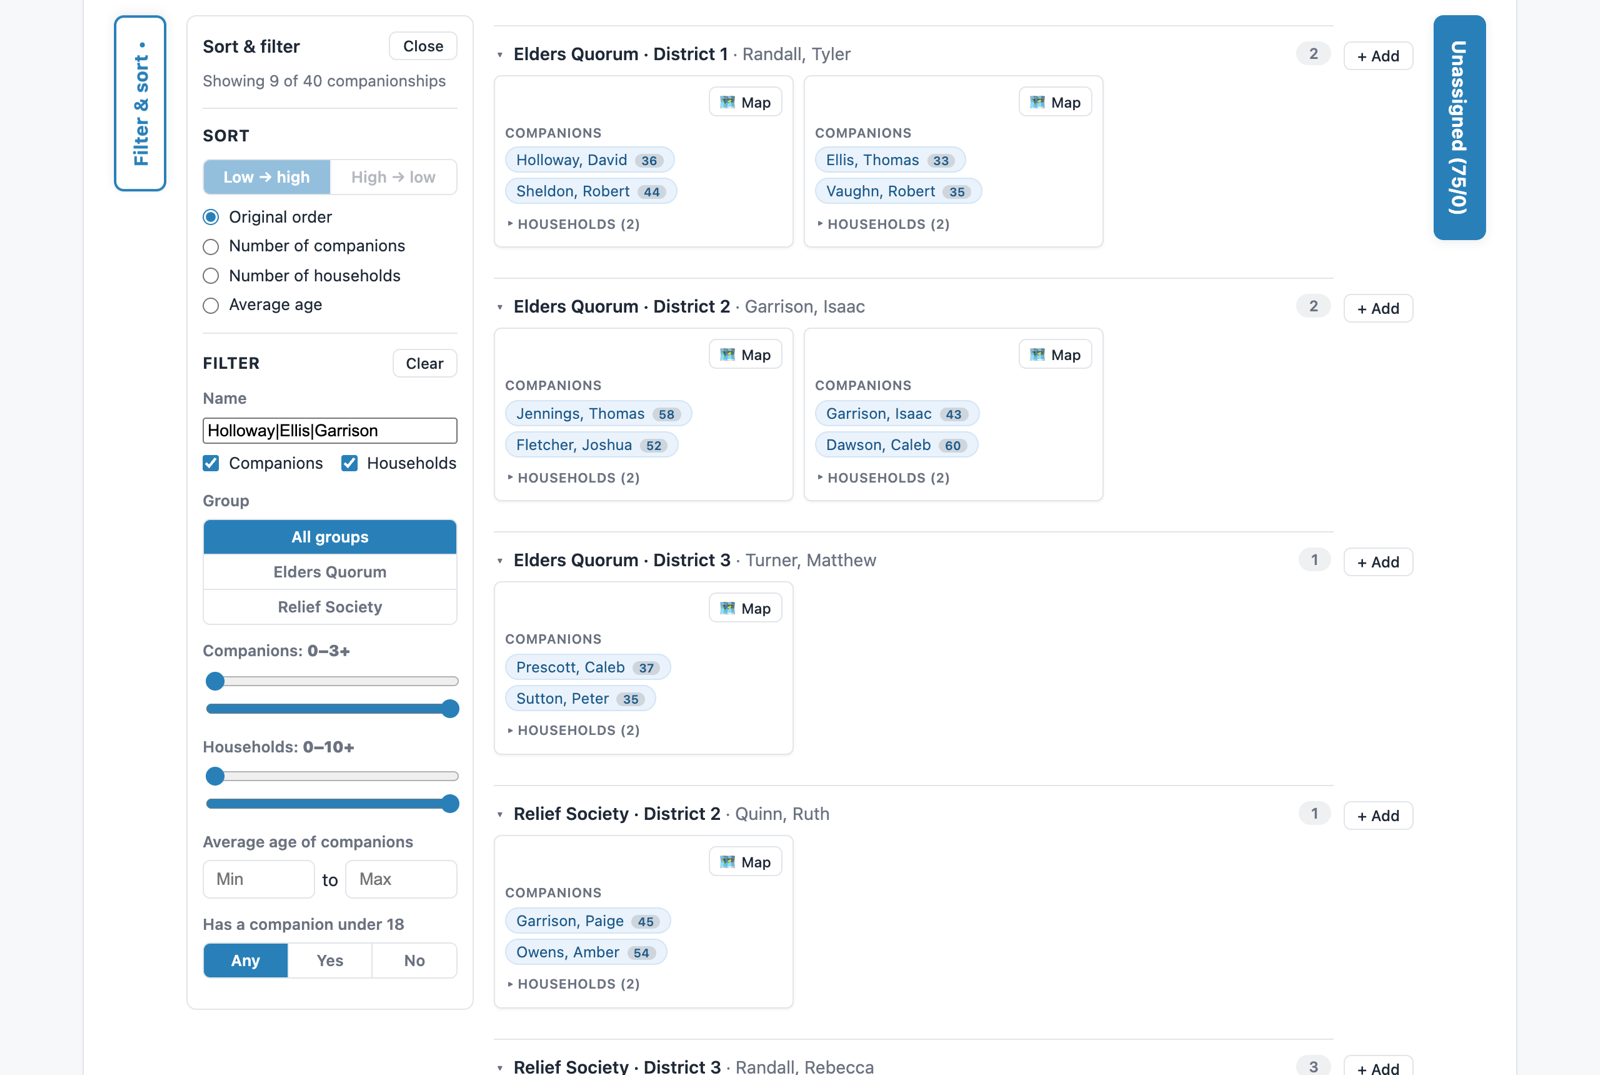1600x1075 pixels.
Task: Select Number of companions sort option
Action: click(x=211, y=246)
